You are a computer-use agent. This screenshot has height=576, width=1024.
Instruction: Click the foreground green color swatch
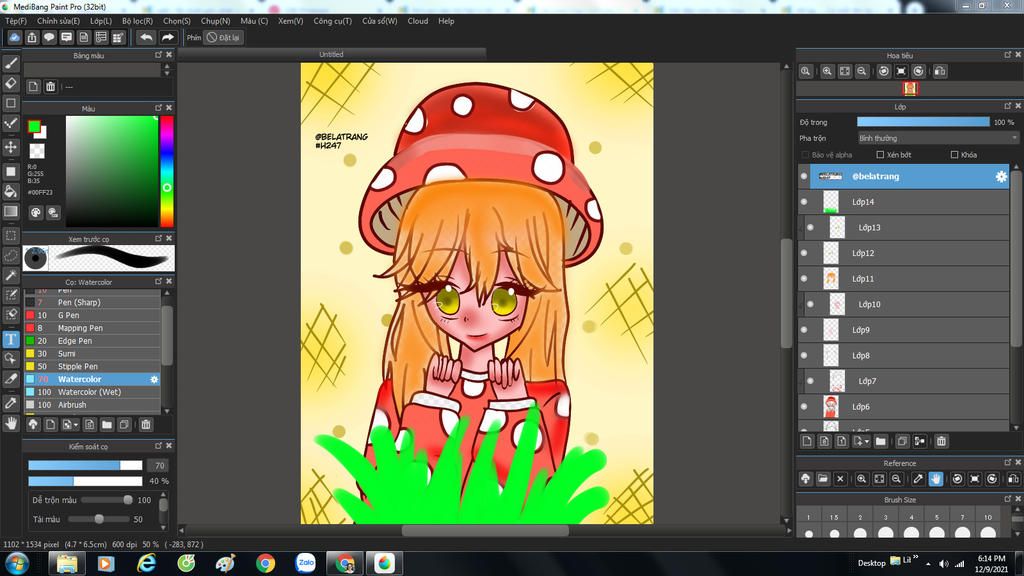(34, 126)
